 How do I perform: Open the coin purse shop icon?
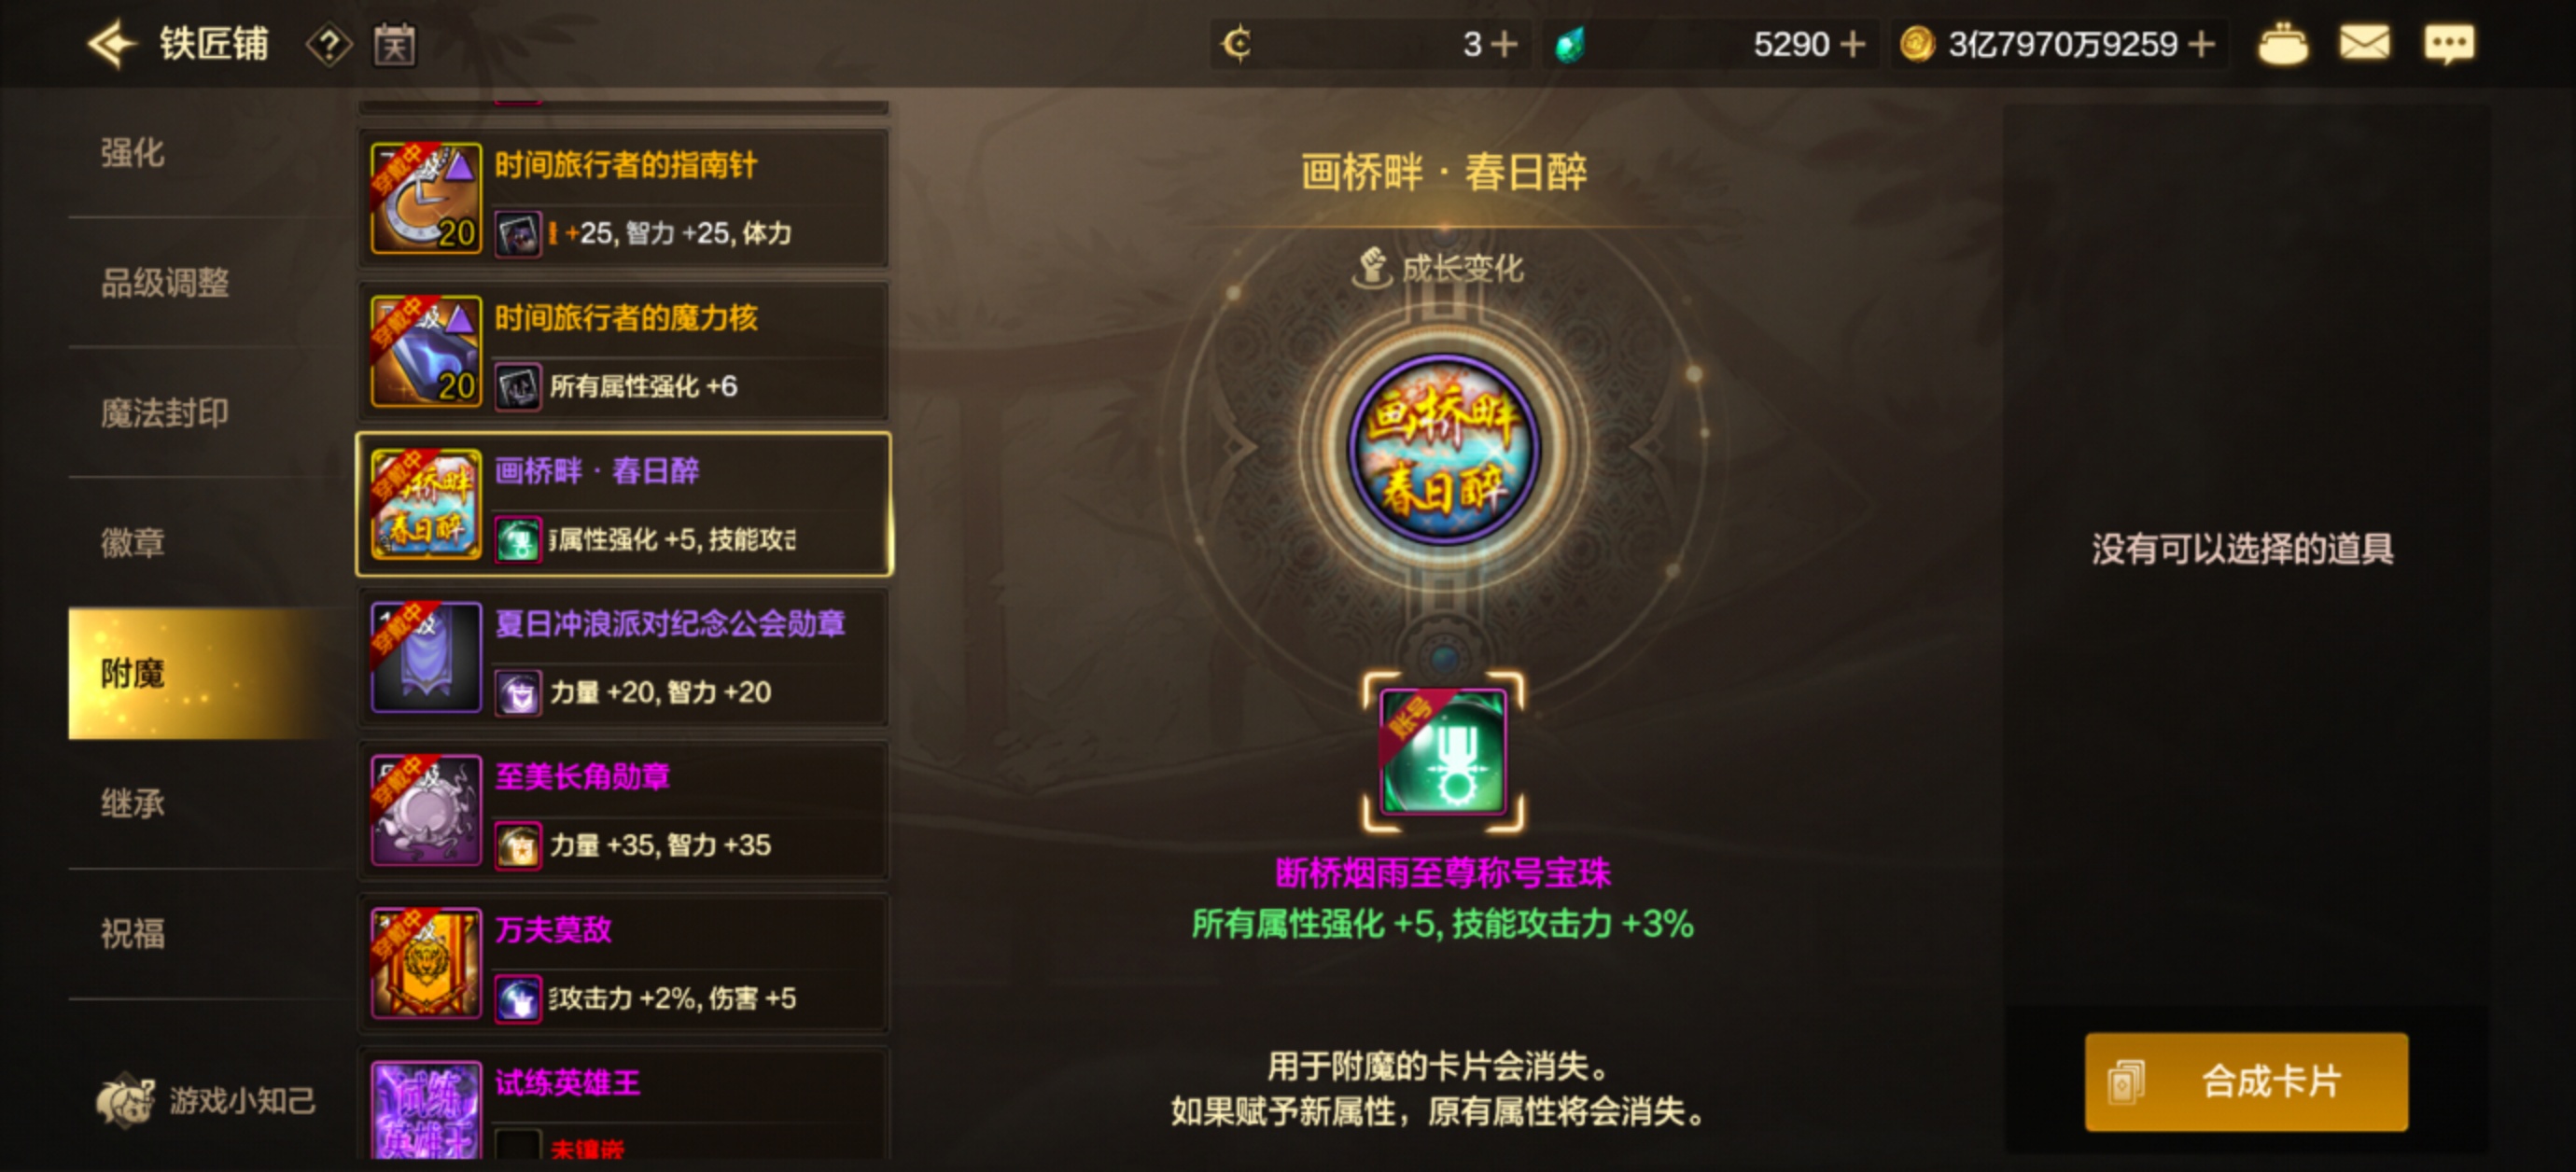click(x=2283, y=44)
